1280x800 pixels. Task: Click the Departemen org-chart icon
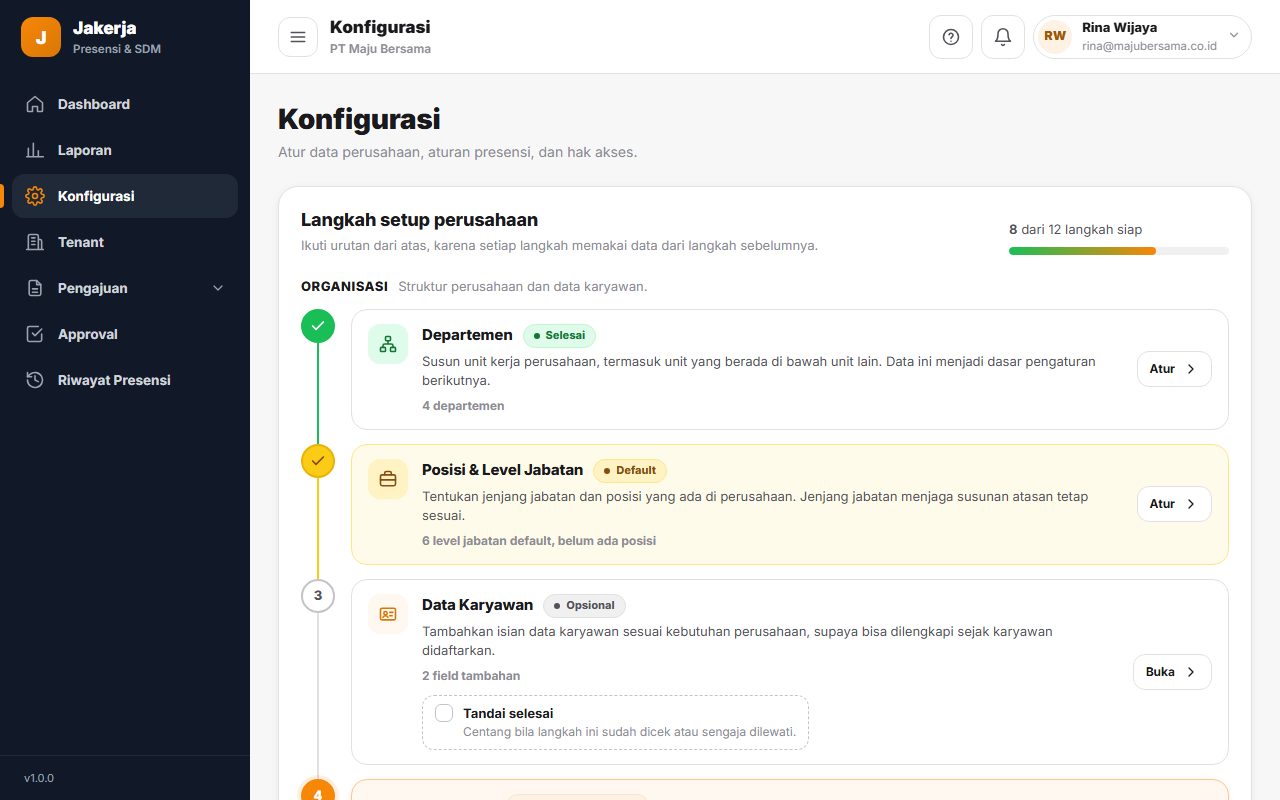pyautogui.click(x=388, y=344)
